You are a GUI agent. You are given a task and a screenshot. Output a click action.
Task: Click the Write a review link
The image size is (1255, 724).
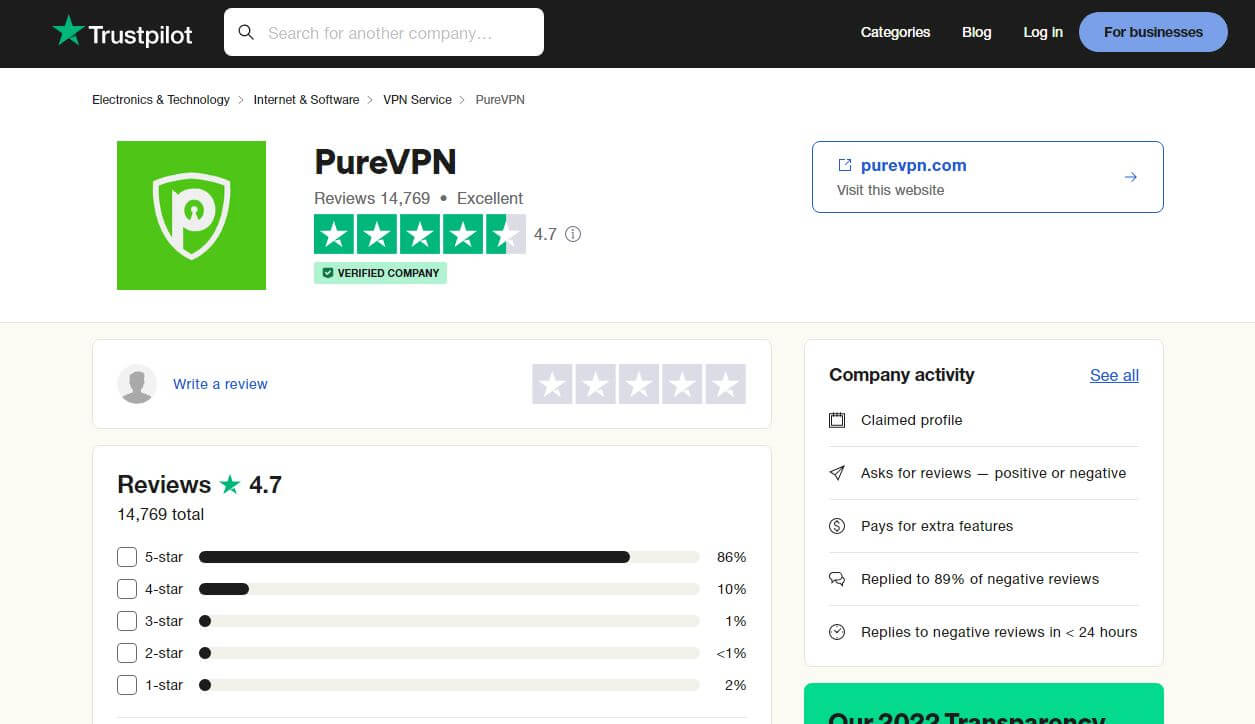pyautogui.click(x=220, y=384)
